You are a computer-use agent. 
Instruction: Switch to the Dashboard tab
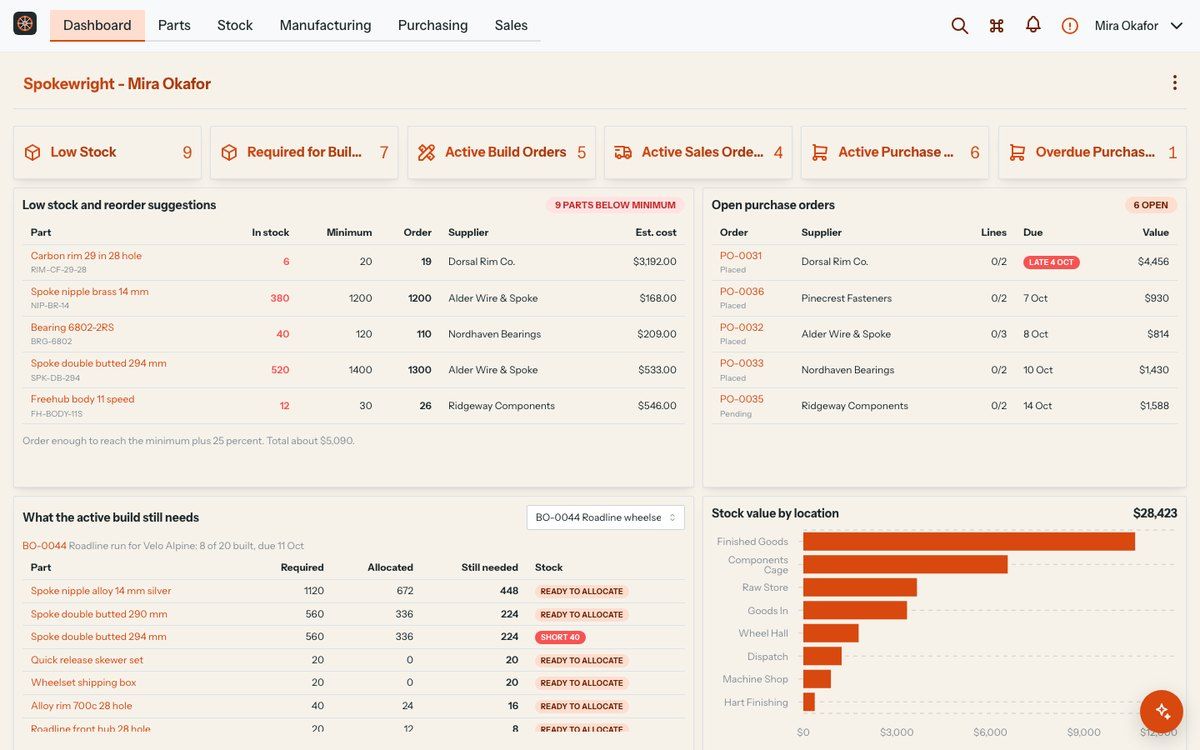click(97, 25)
